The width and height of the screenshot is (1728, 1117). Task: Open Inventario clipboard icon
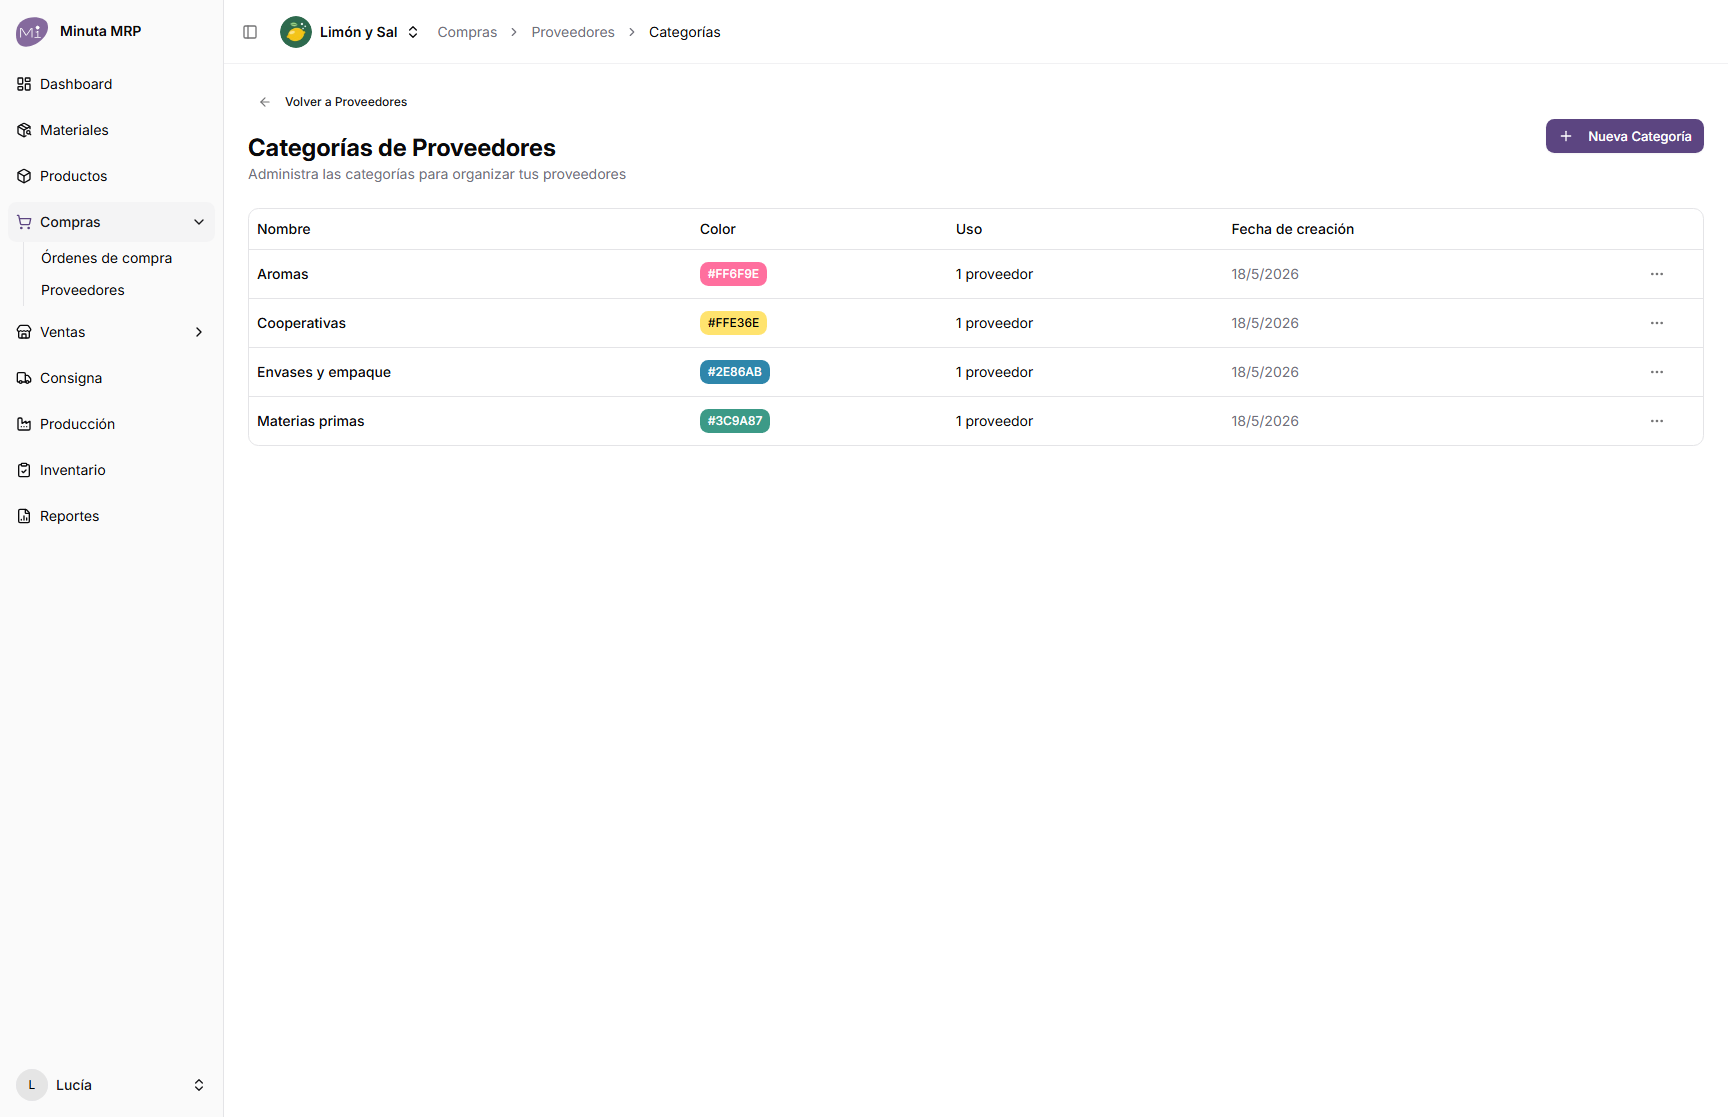24,470
